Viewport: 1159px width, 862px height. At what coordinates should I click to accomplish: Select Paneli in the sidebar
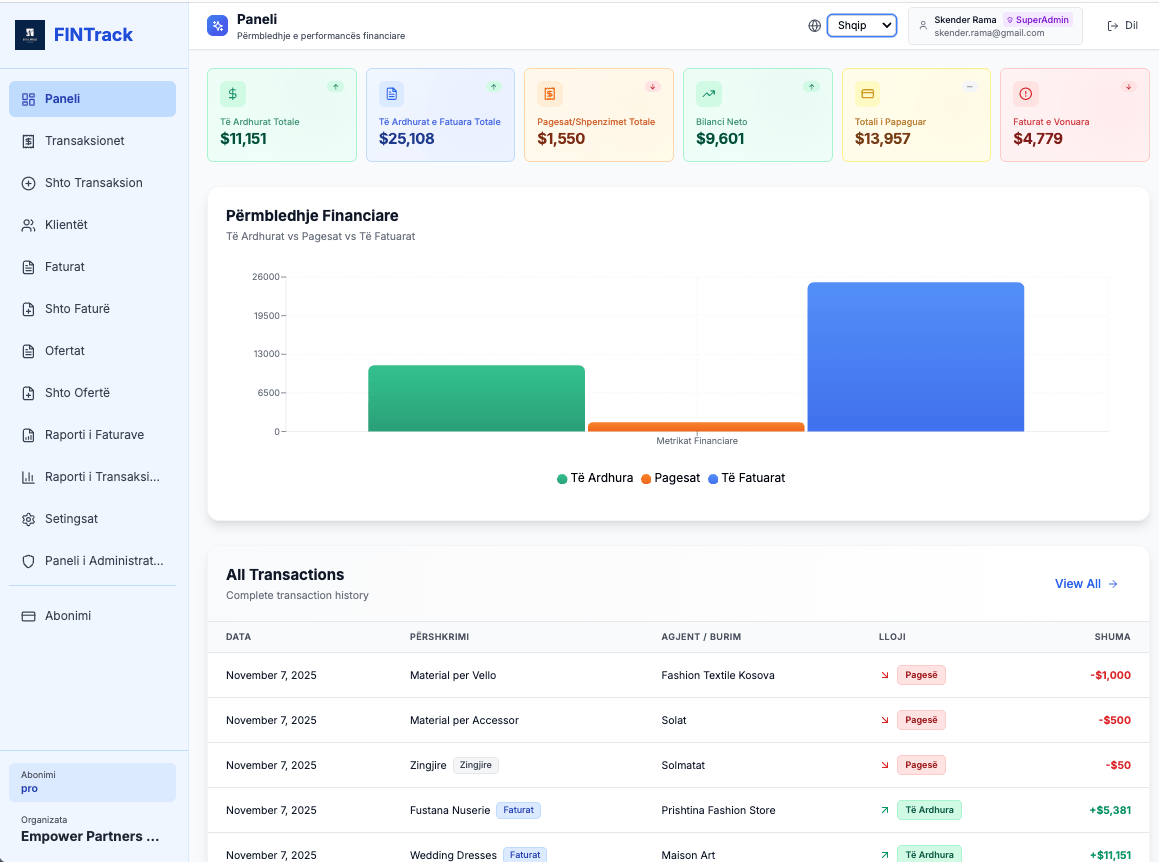(x=92, y=98)
